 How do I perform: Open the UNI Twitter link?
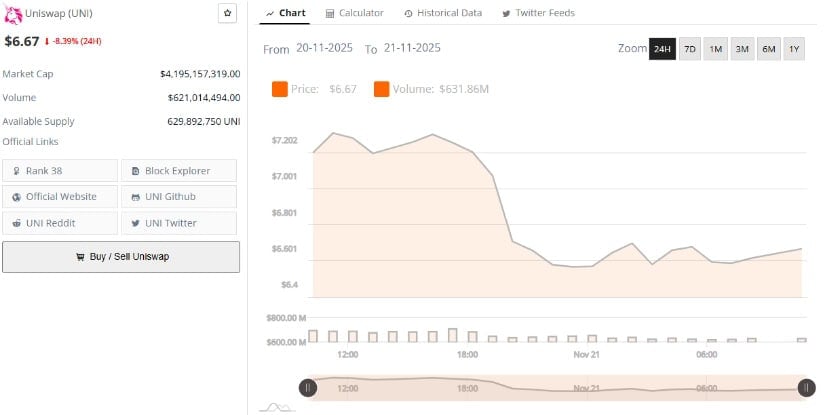point(179,223)
